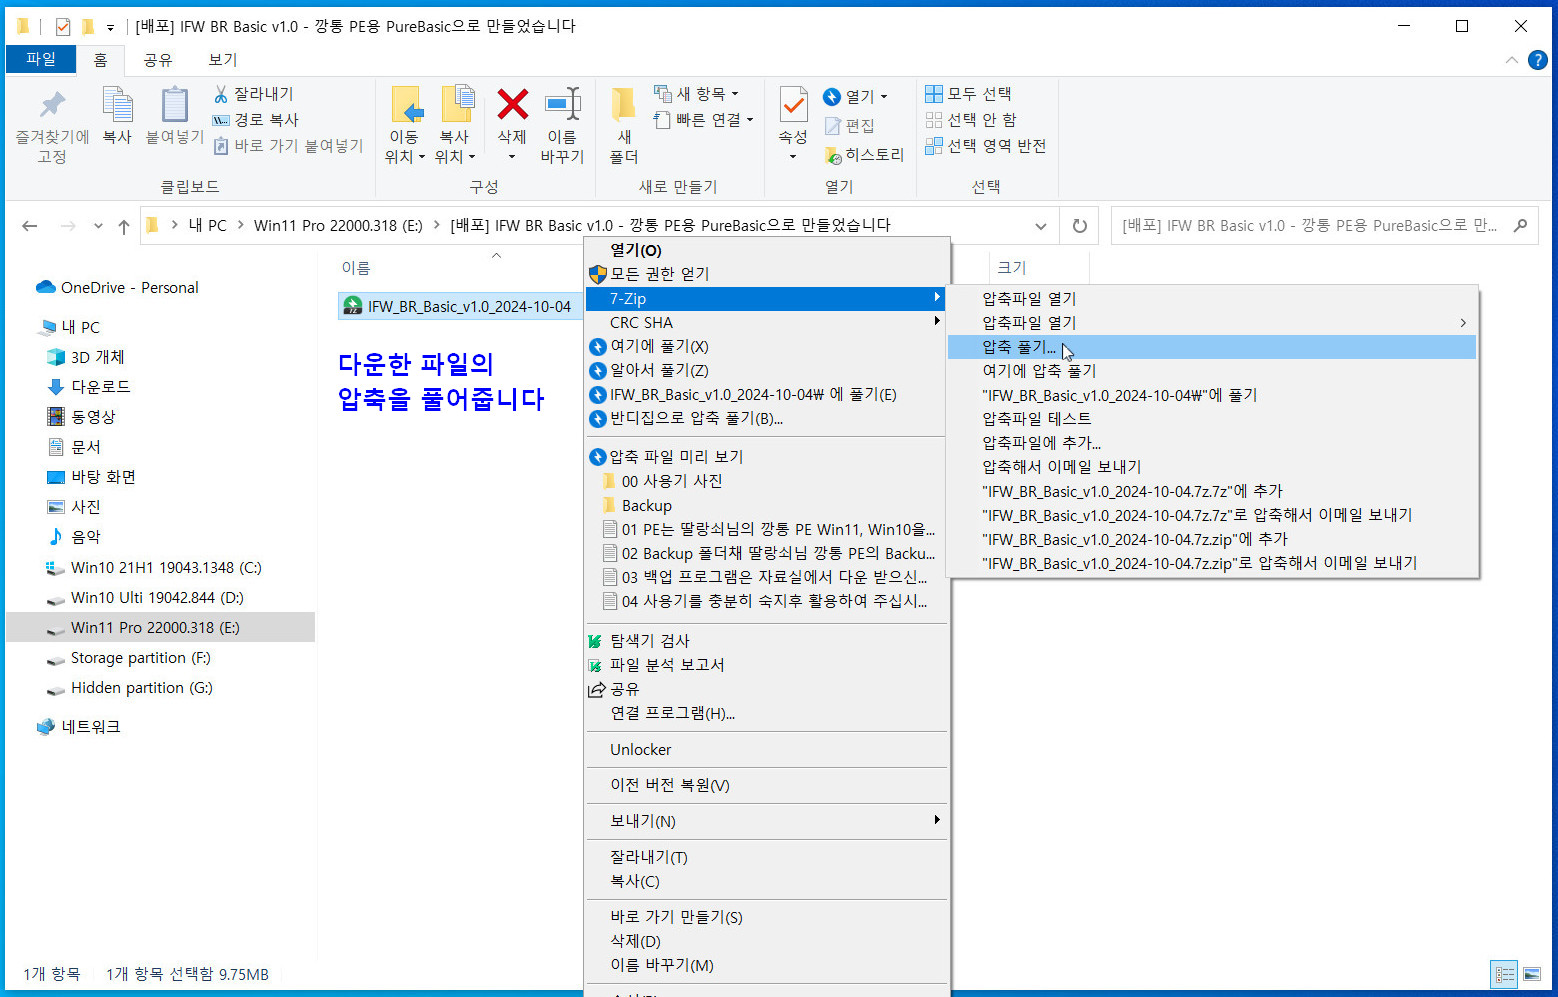Click the 즐겨찾기에 고정 pin icon

click(52, 104)
